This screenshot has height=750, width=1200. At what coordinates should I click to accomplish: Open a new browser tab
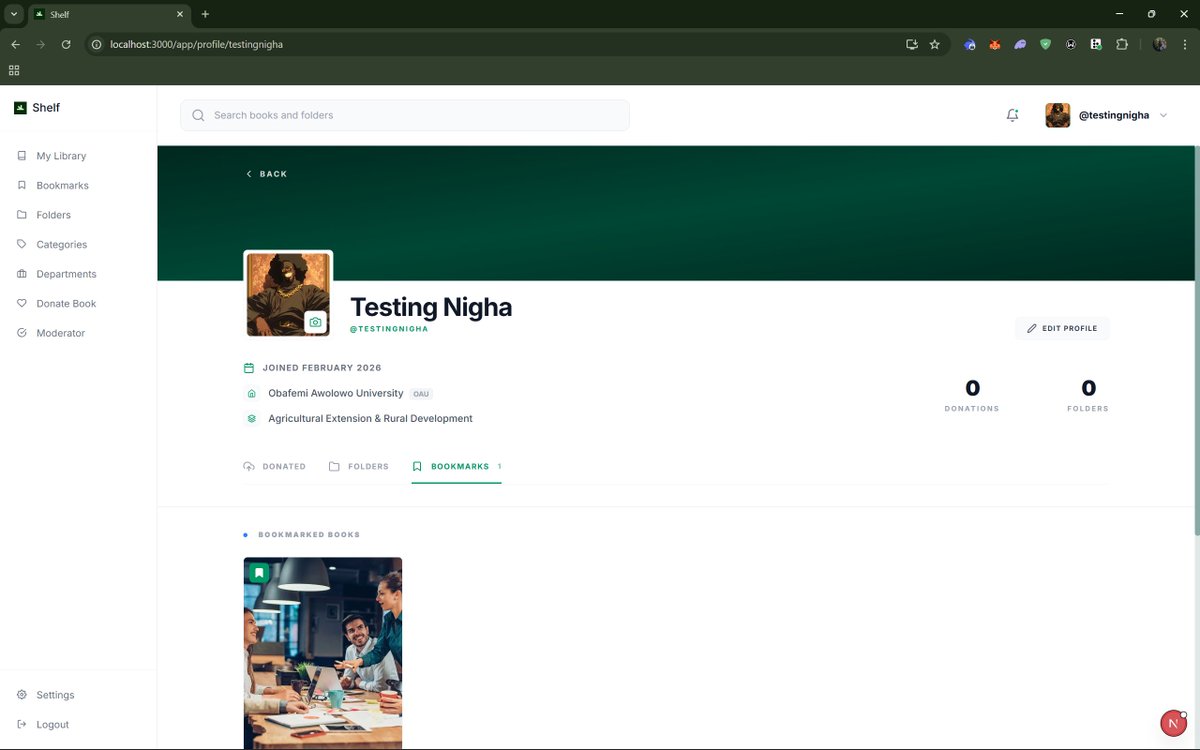coord(205,14)
